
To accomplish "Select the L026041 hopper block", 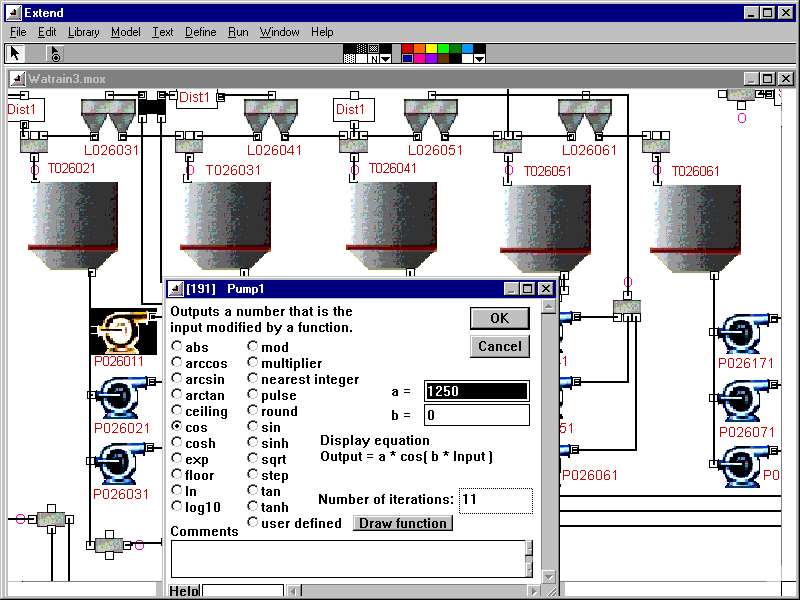I will (x=271, y=117).
